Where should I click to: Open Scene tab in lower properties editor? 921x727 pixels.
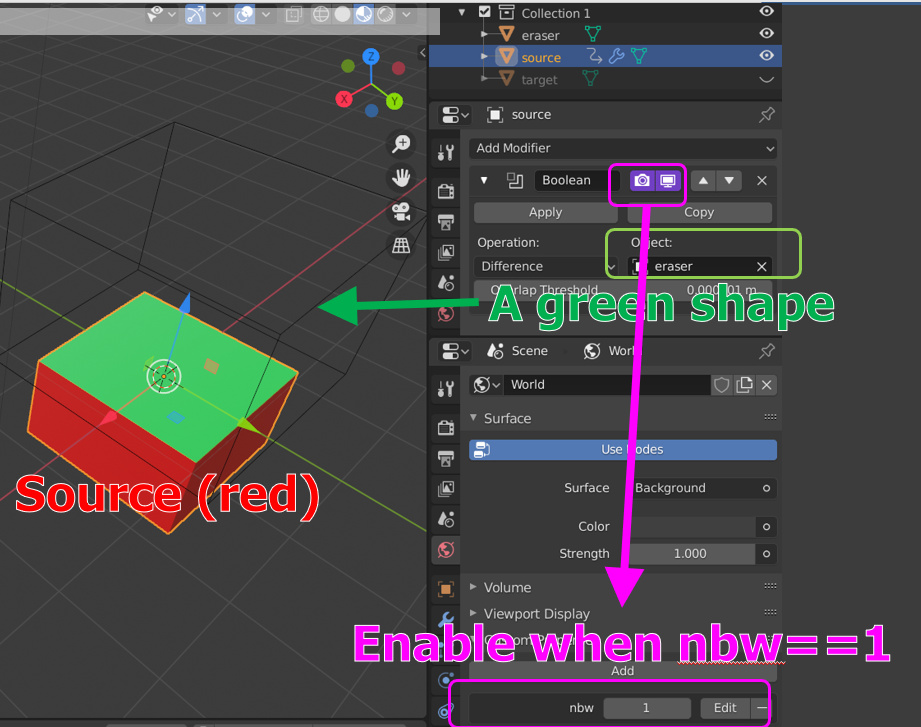click(446, 520)
